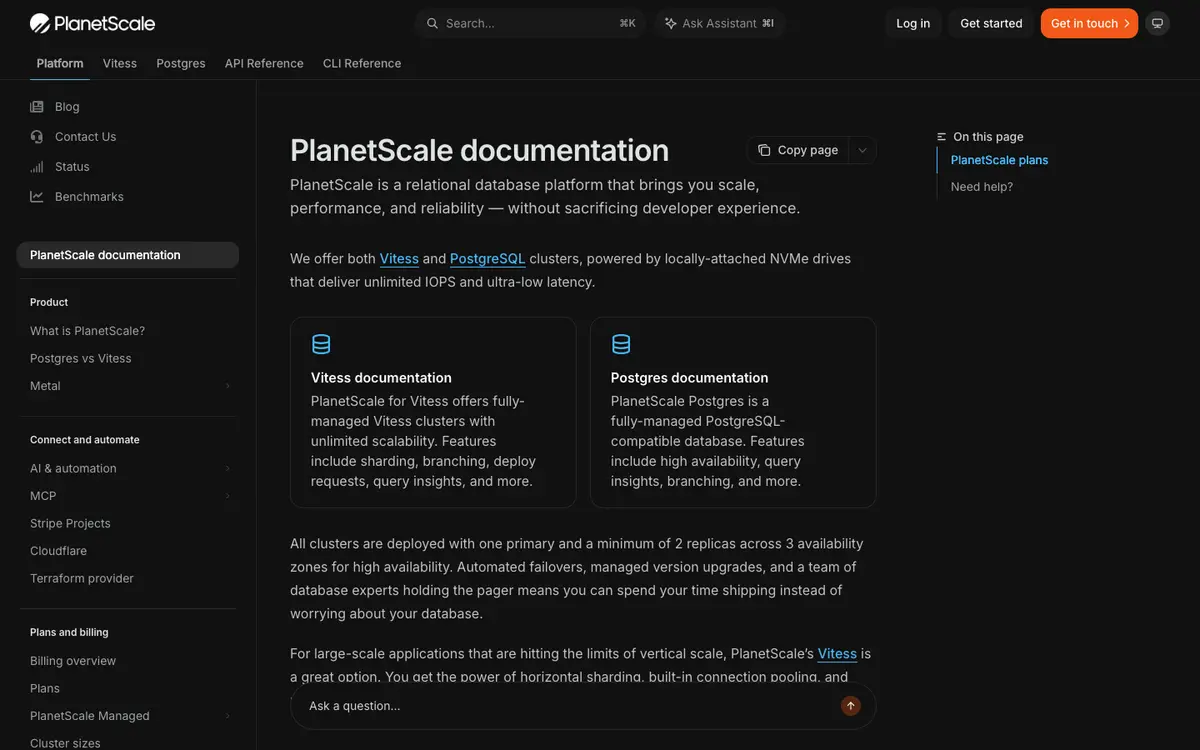Expand the Metal sidebar section
The width and height of the screenshot is (1200, 750).
click(x=228, y=386)
